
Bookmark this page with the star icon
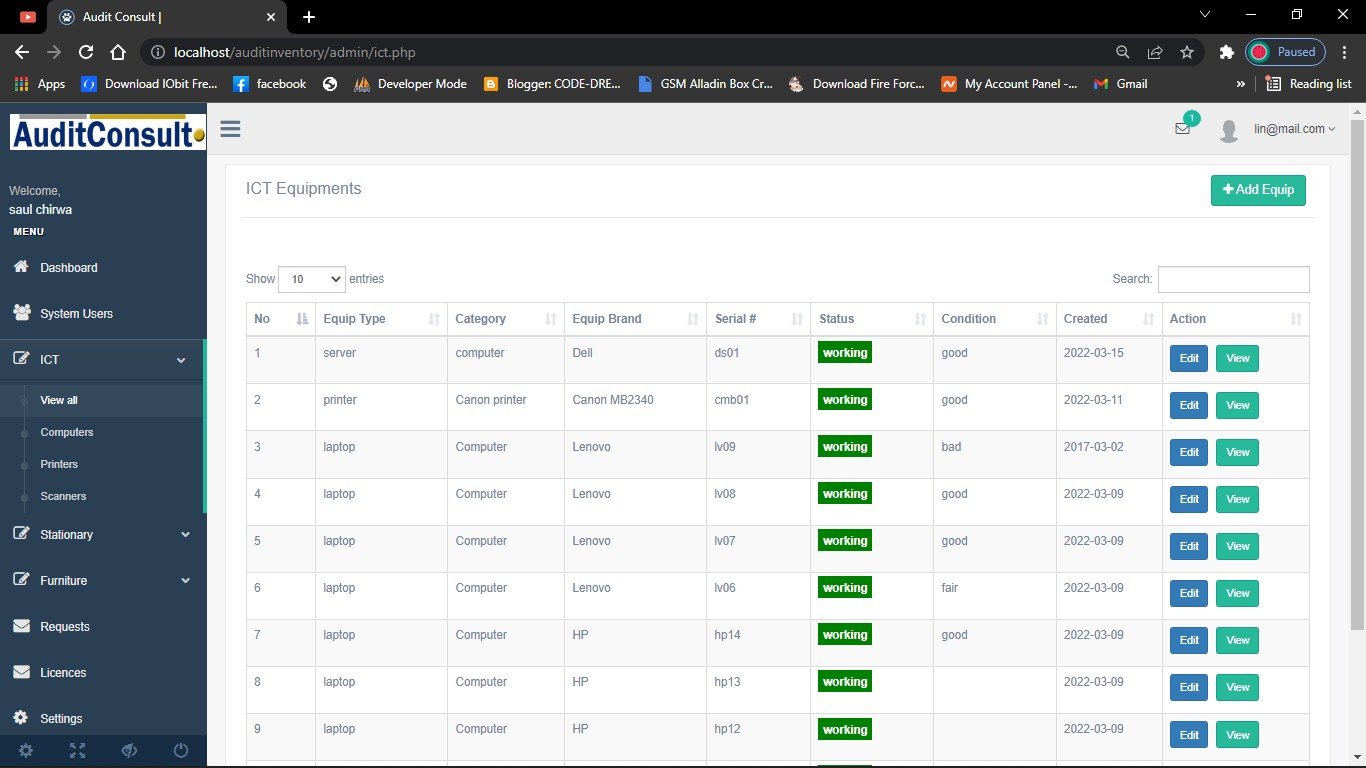pos(1186,52)
